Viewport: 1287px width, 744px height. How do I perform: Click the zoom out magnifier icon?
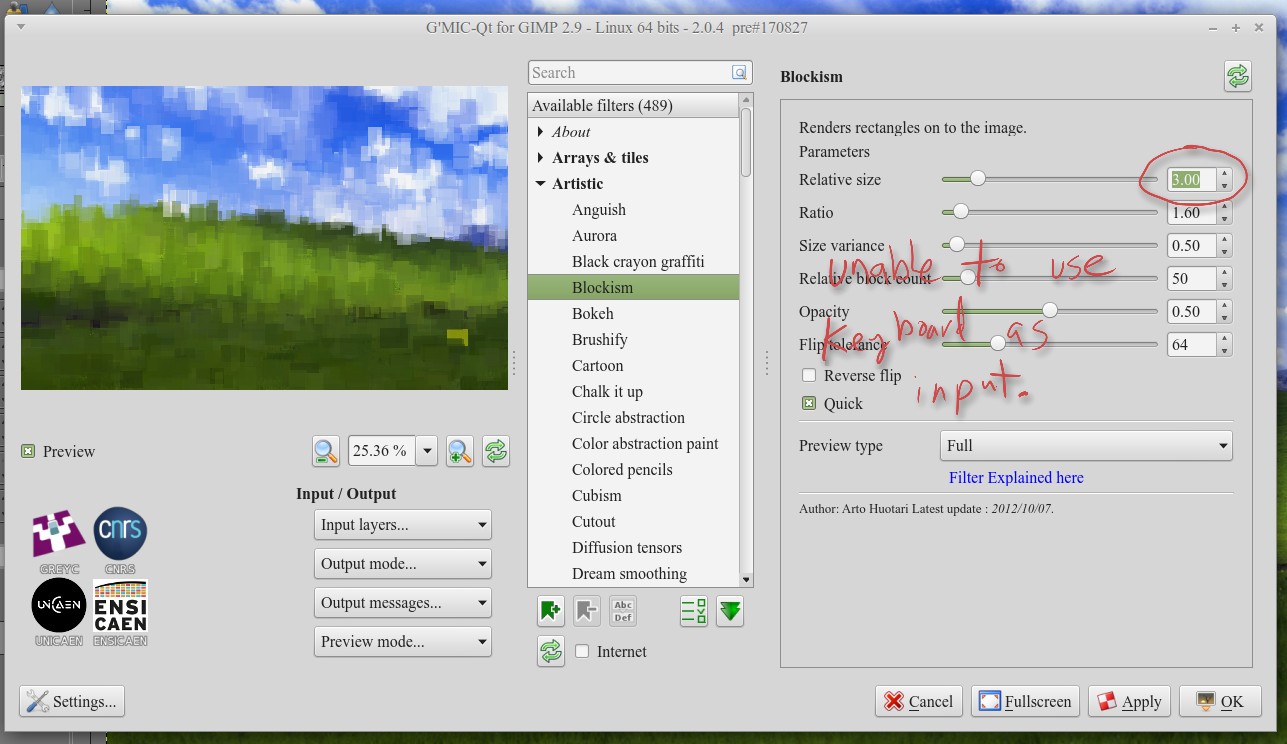click(326, 452)
